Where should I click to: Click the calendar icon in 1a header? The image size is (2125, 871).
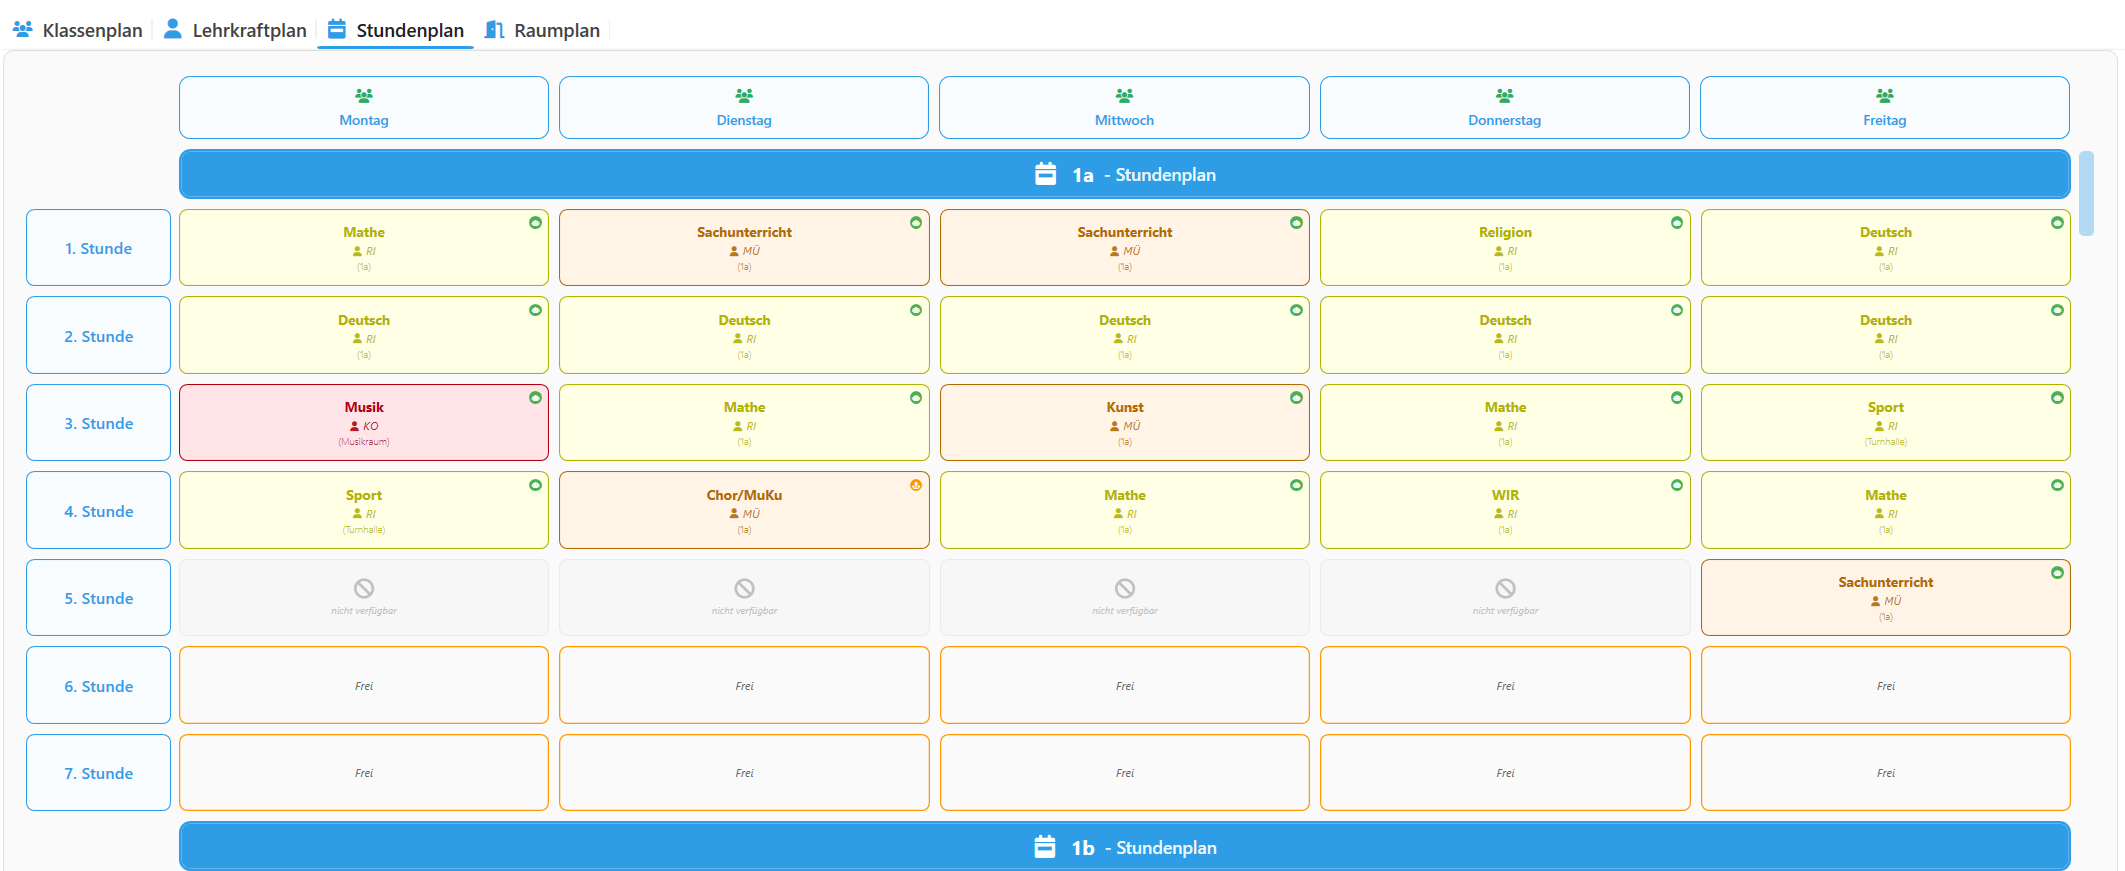(x=1045, y=174)
